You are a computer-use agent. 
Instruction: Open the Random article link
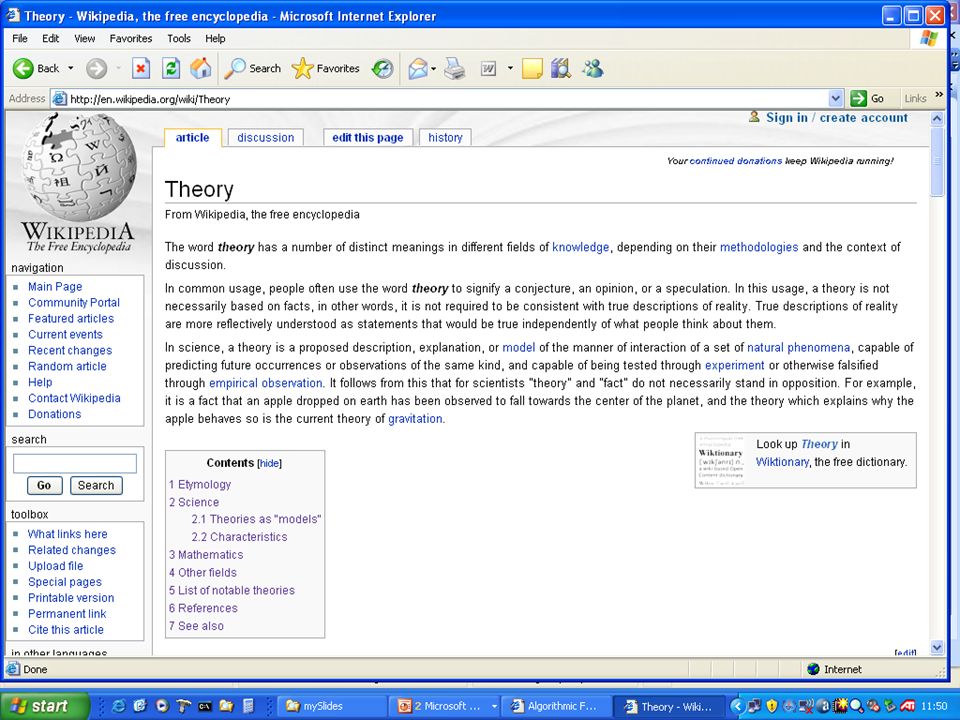tap(67, 366)
